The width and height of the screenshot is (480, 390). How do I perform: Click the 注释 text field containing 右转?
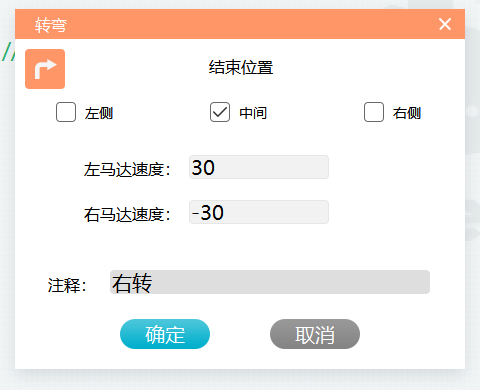pyautogui.click(x=270, y=282)
